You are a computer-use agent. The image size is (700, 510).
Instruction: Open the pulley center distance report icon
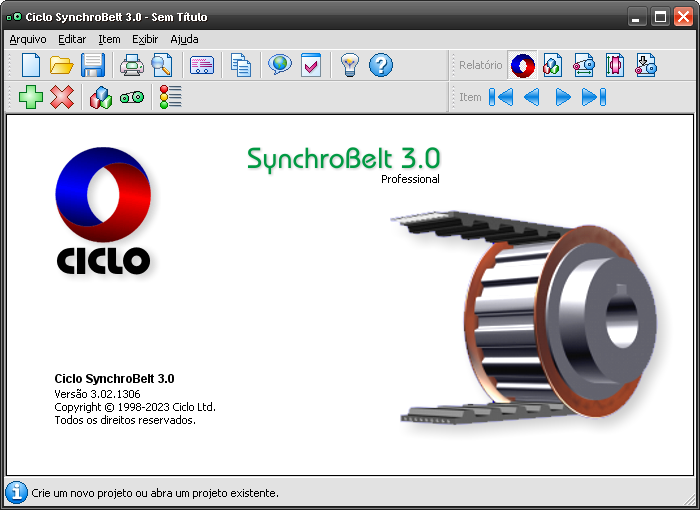(x=583, y=66)
